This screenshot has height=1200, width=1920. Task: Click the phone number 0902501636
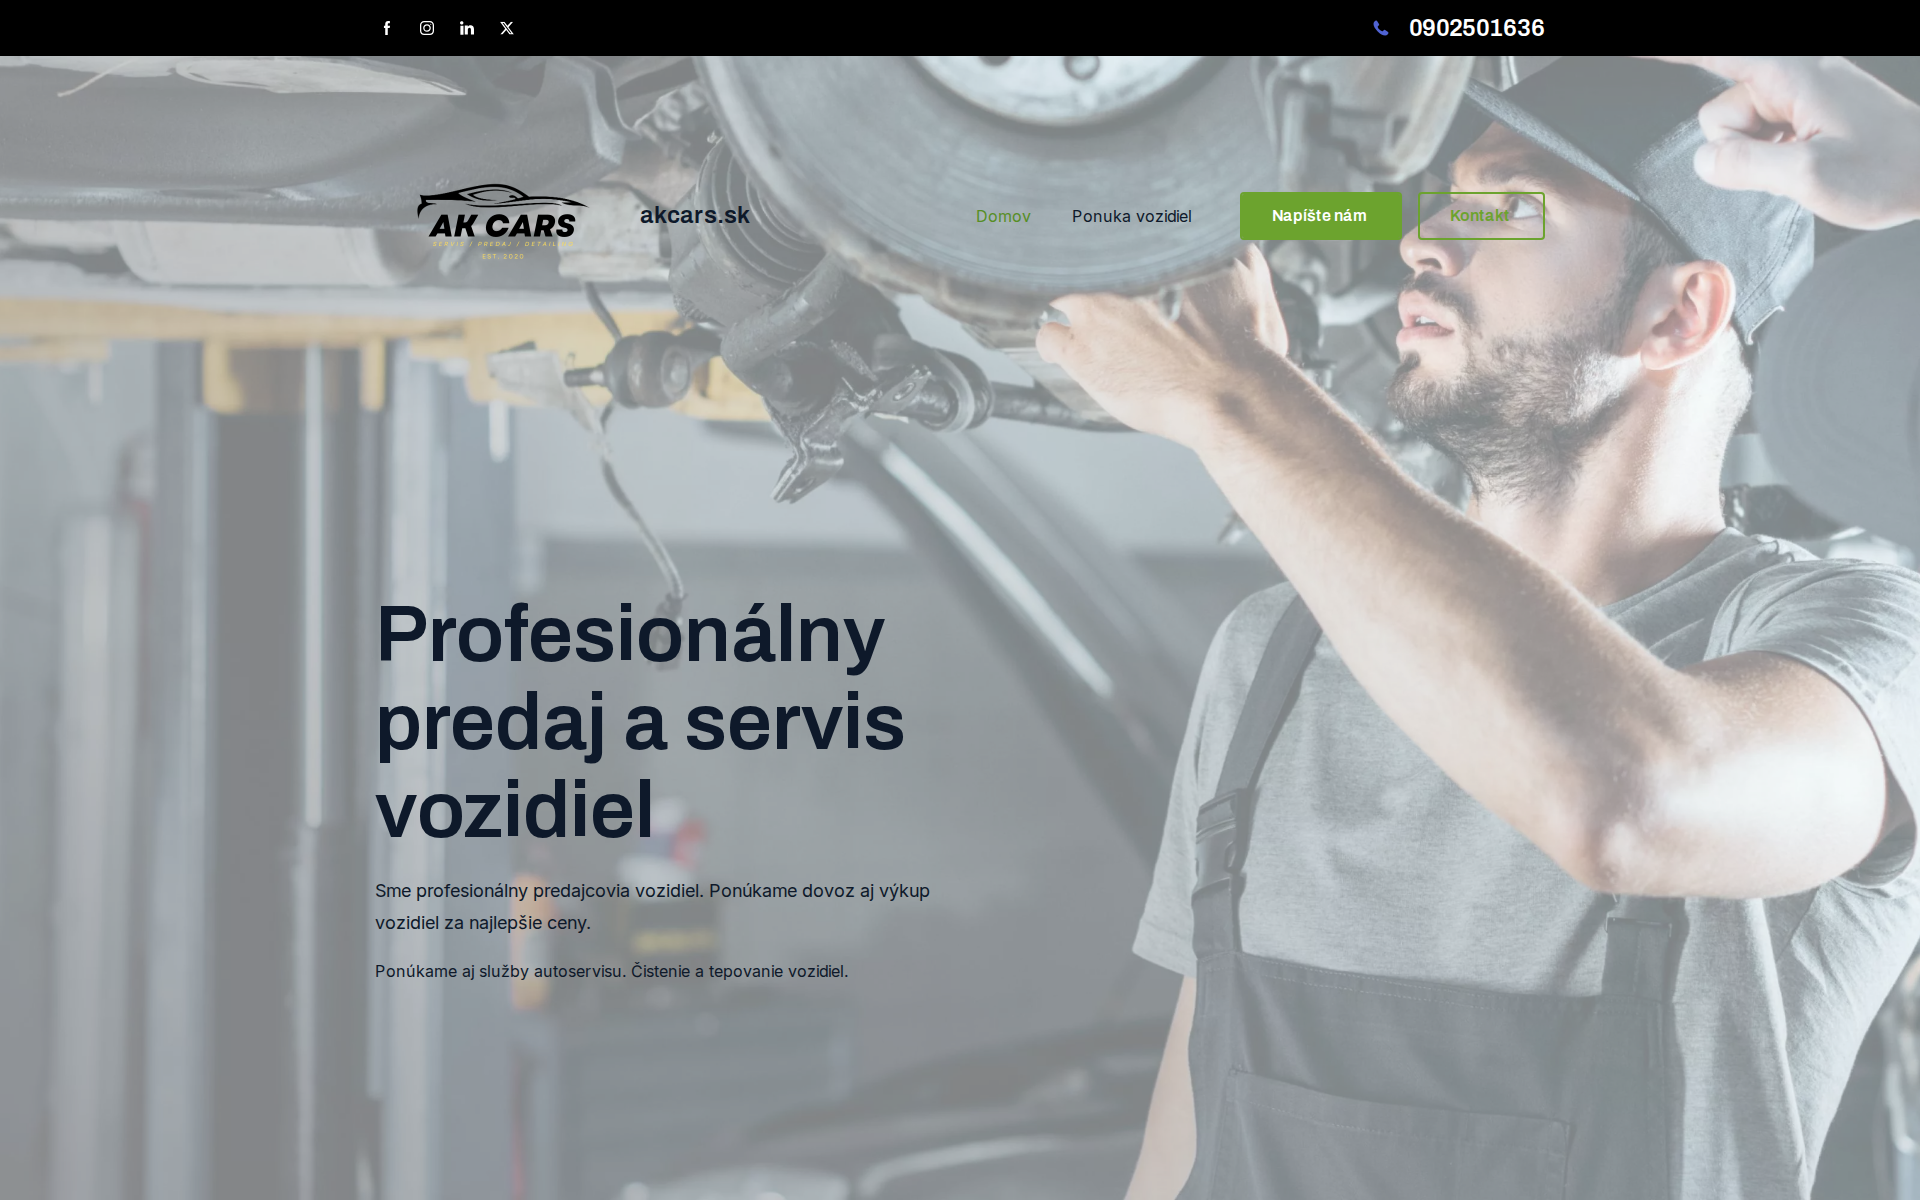click(x=1476, y=28)
